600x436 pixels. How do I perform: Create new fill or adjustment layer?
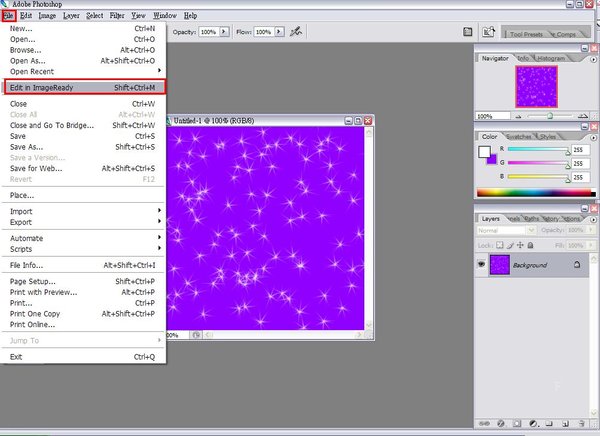tap(534, 423)
